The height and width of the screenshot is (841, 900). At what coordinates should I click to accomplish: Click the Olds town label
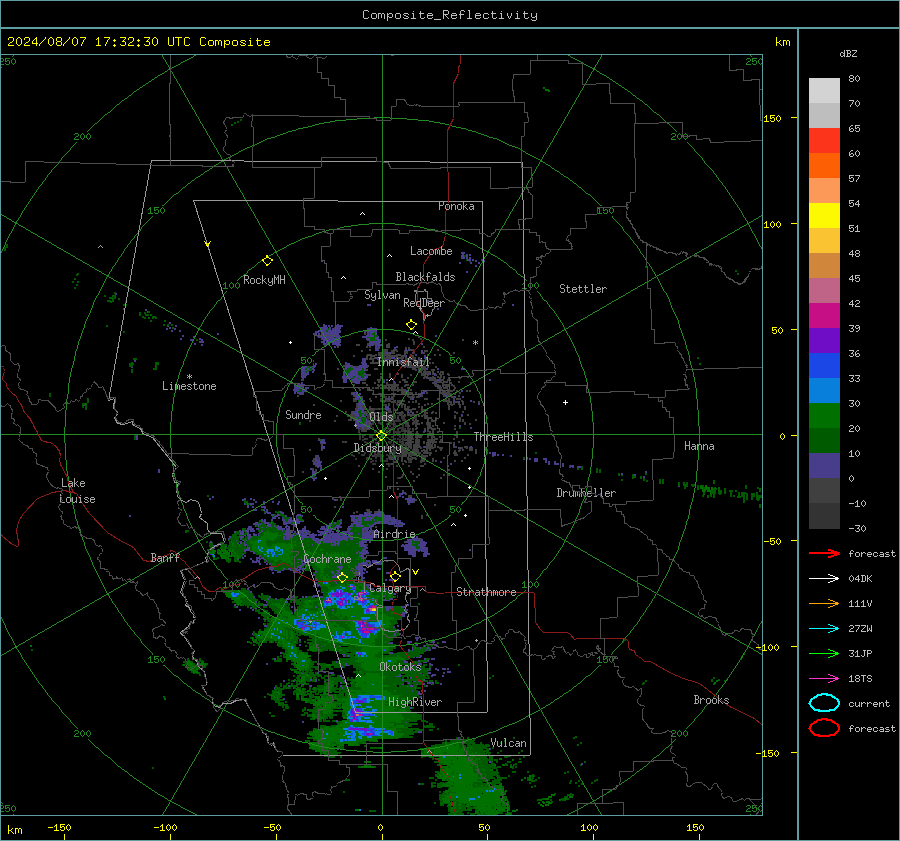click(381, 417)
